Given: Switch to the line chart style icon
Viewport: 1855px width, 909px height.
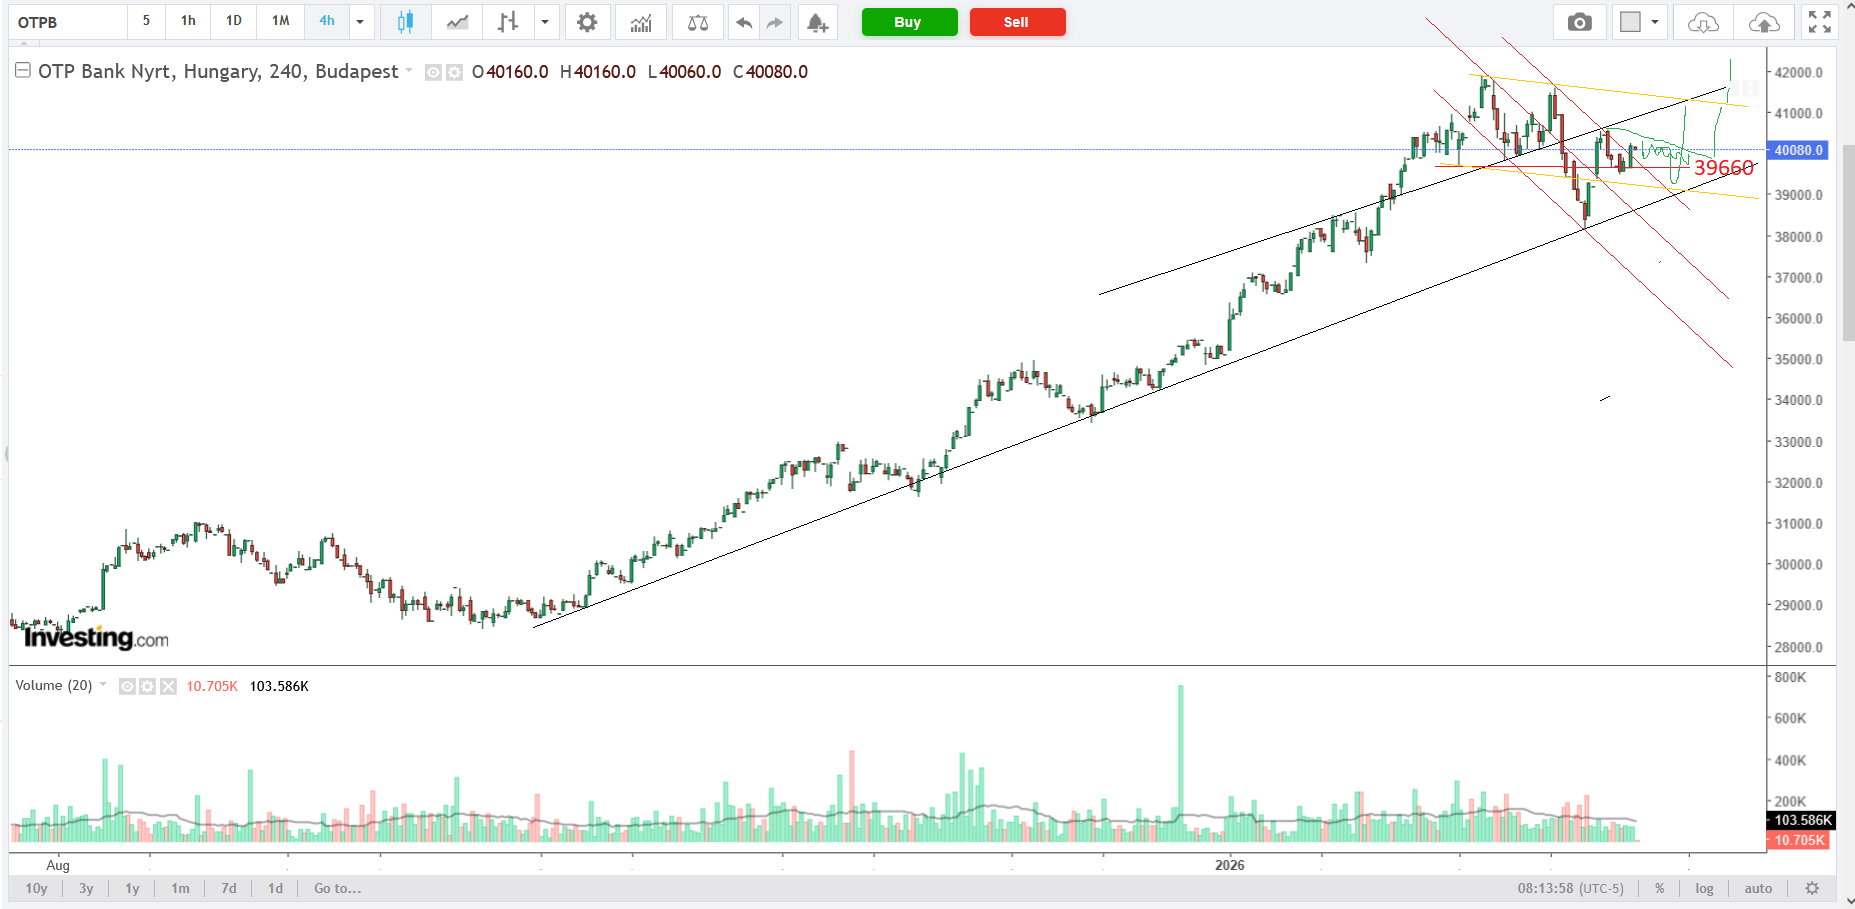Looking at the screenshot, I should [x=457, y=22].
